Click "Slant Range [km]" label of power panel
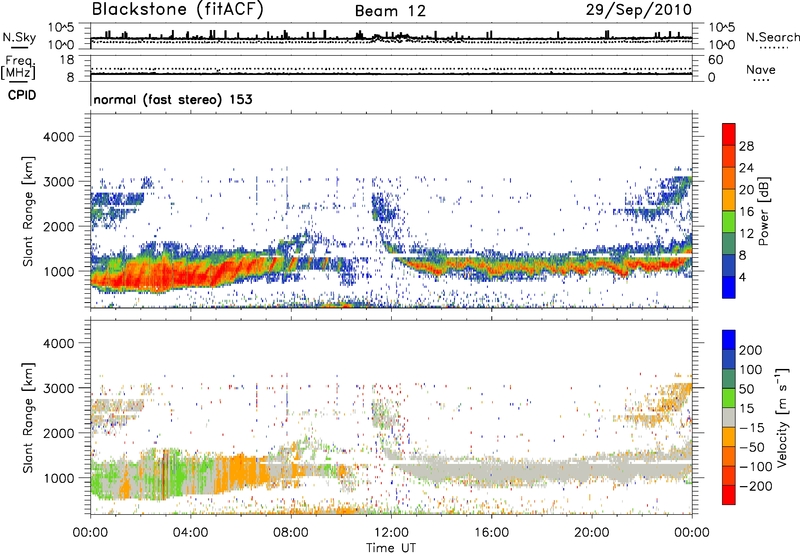The height and width of the screenshot is (554, 800). pyautogui.click(x=28, y=211)
